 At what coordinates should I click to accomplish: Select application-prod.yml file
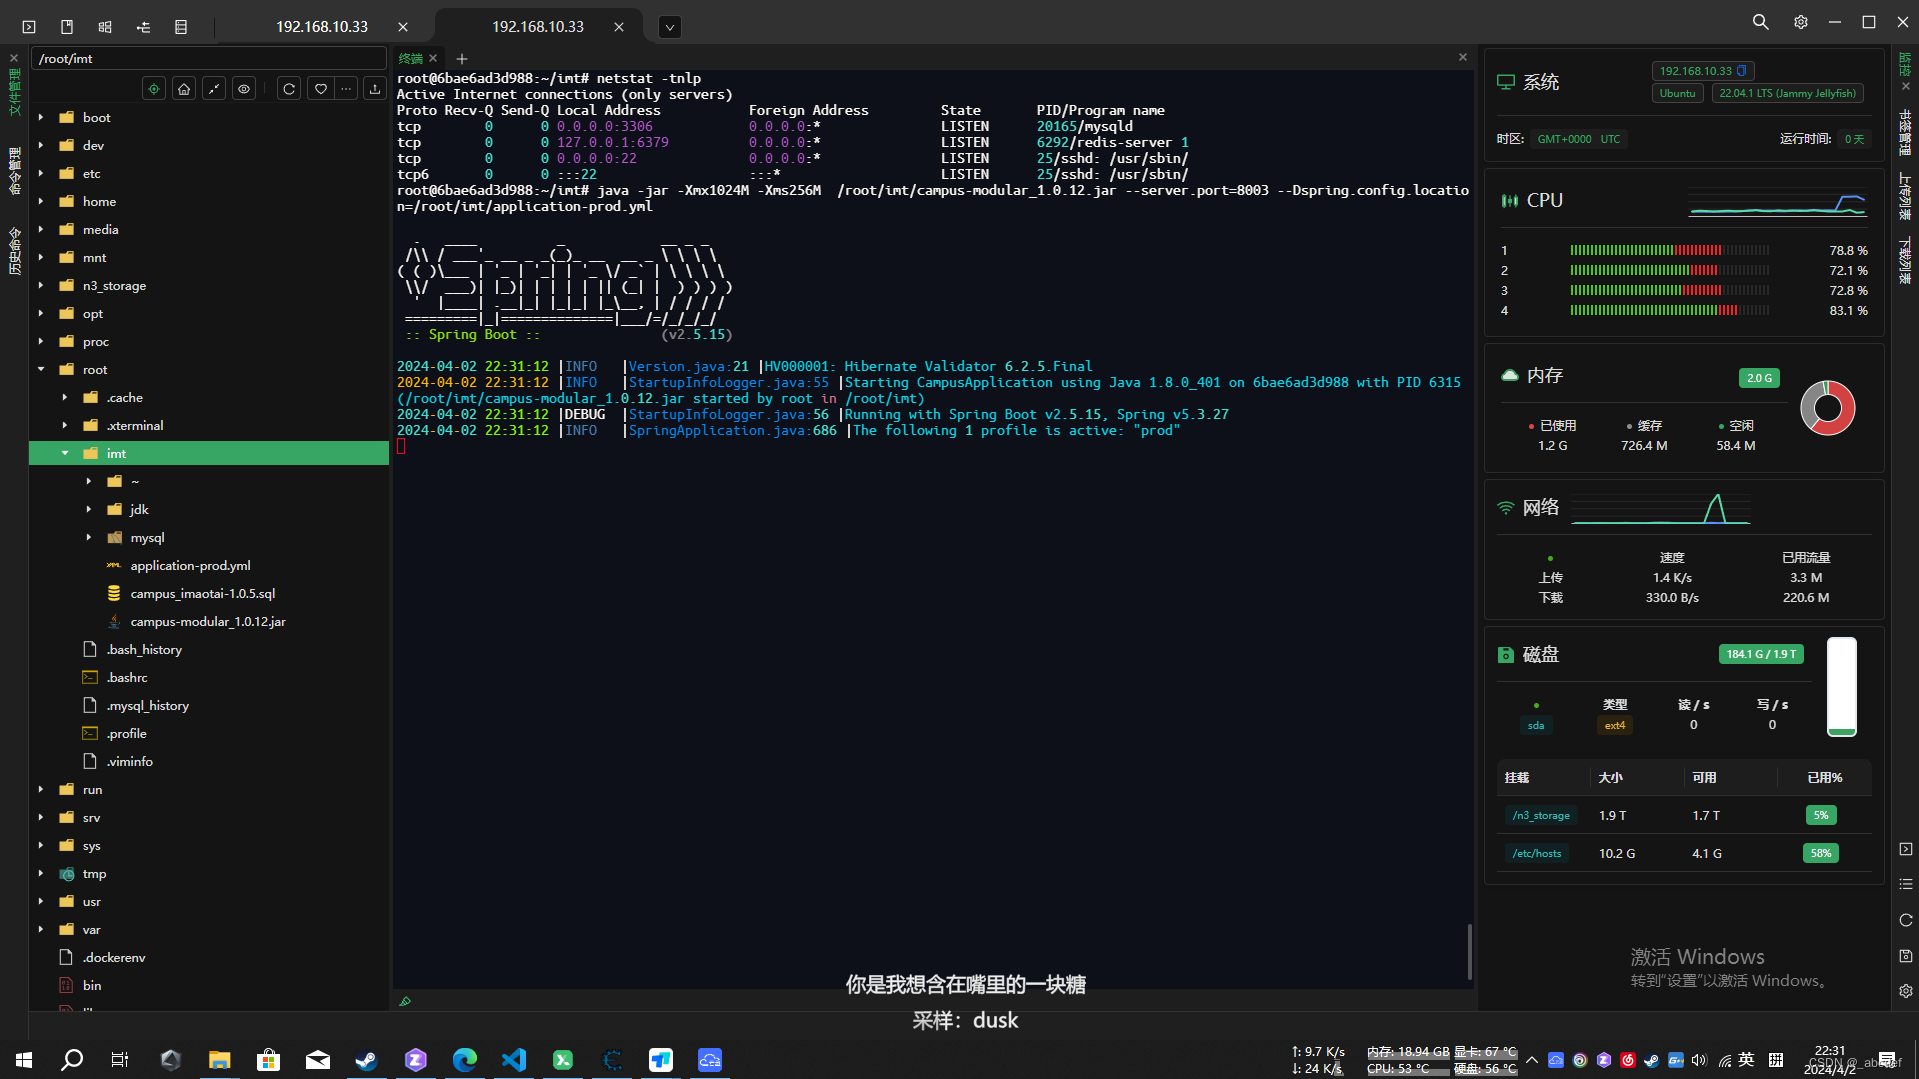190,566
